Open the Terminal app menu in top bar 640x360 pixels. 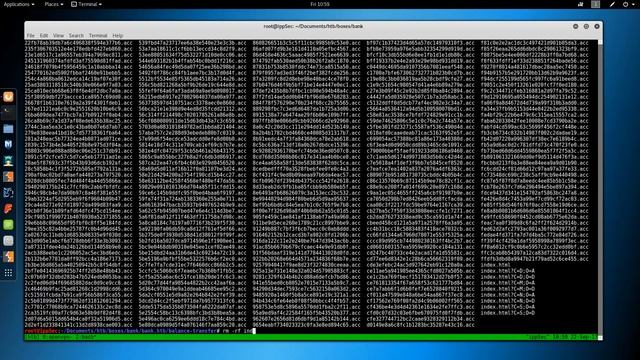coord(87,4)
